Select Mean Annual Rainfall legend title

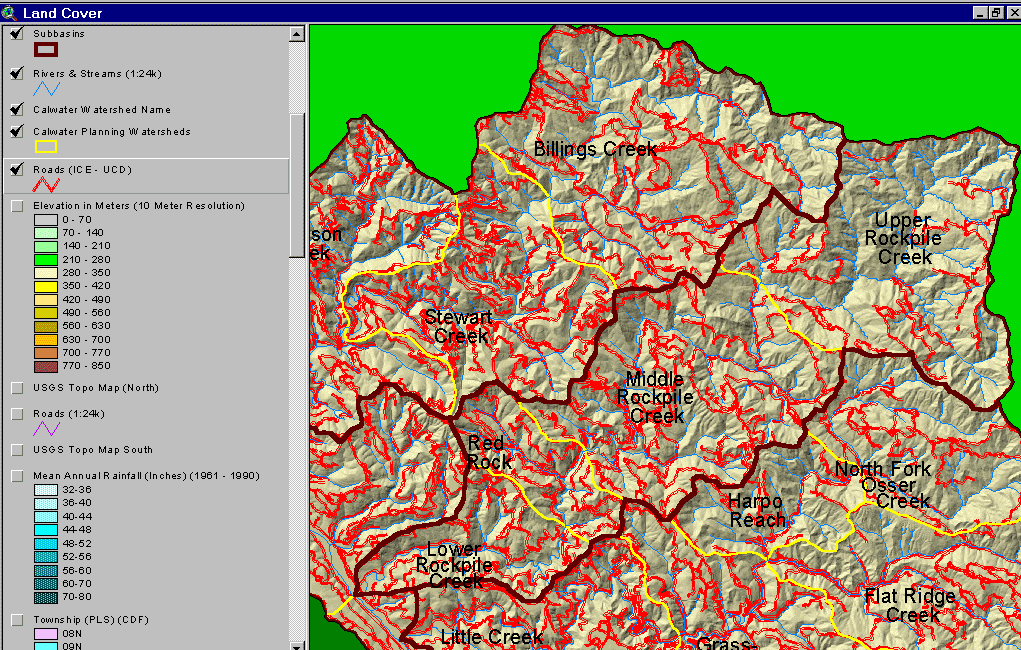147,476
